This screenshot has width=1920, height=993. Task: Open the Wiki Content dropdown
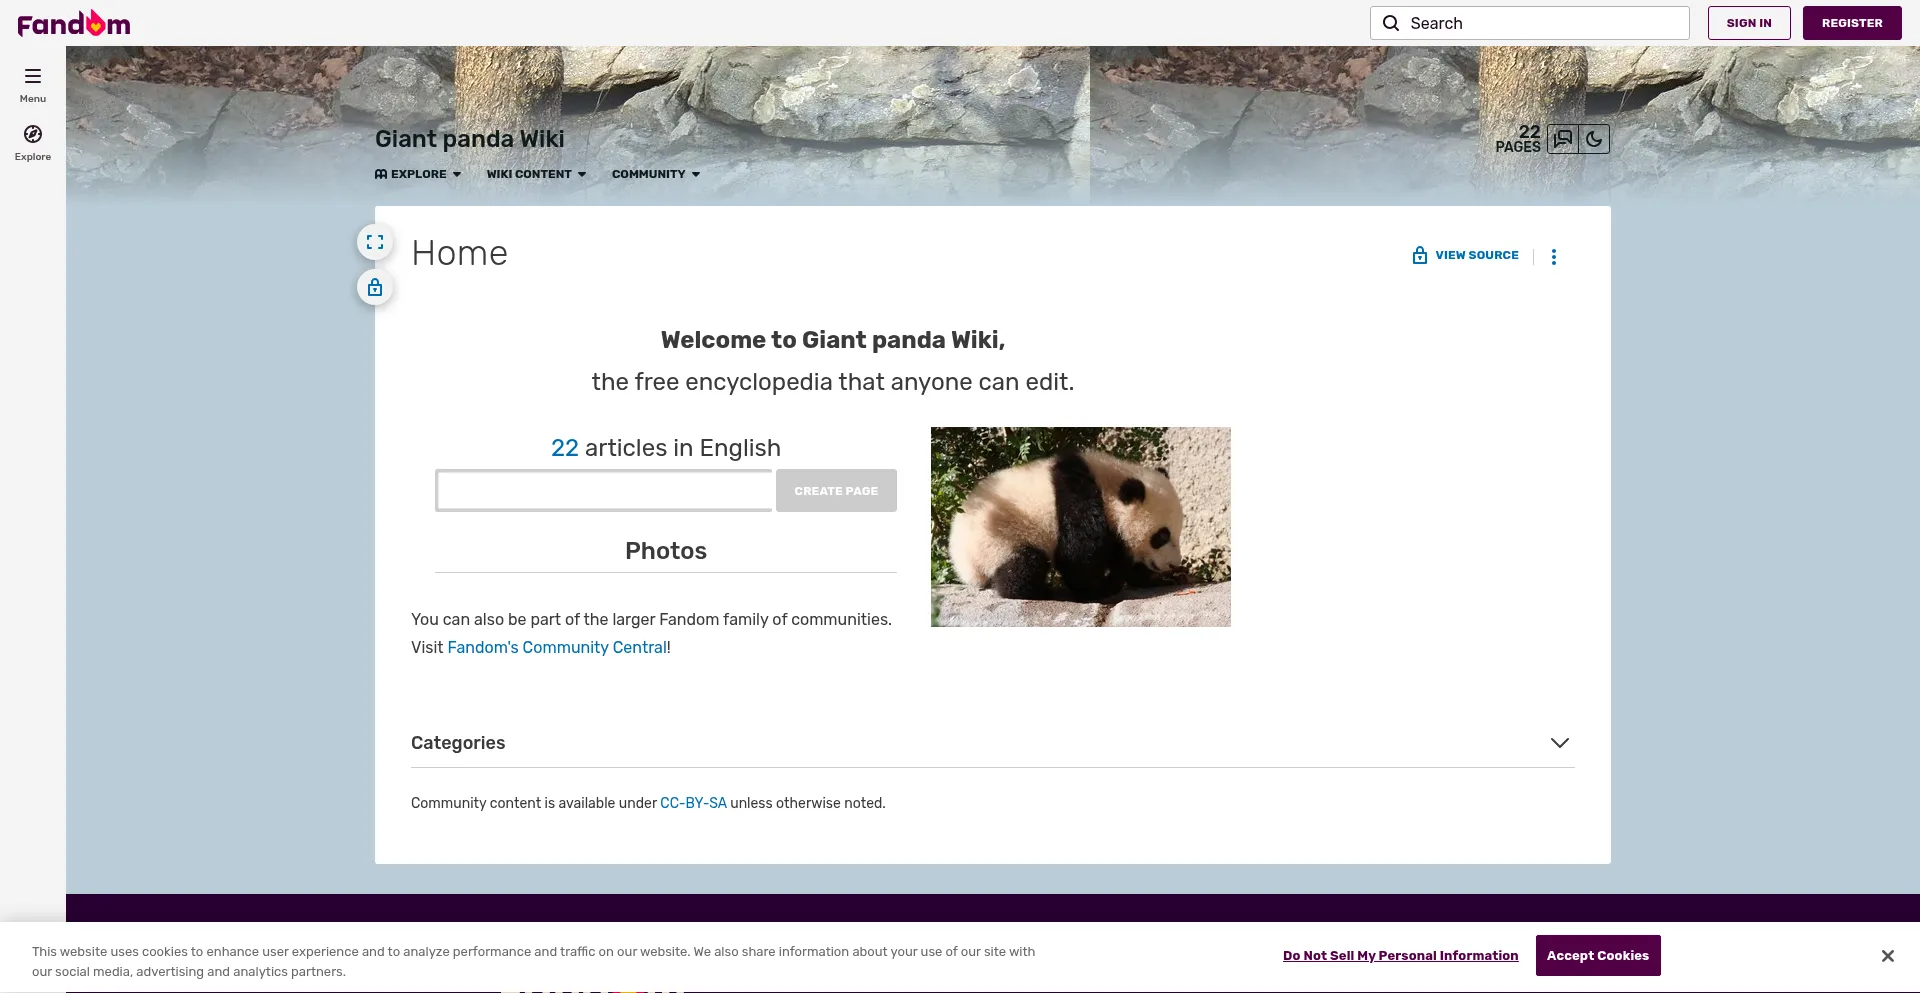coord(536,174)
